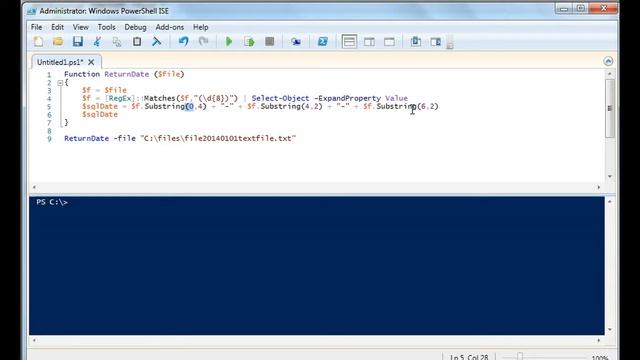Click '$sqlDate' on line 6

[100, 114]
